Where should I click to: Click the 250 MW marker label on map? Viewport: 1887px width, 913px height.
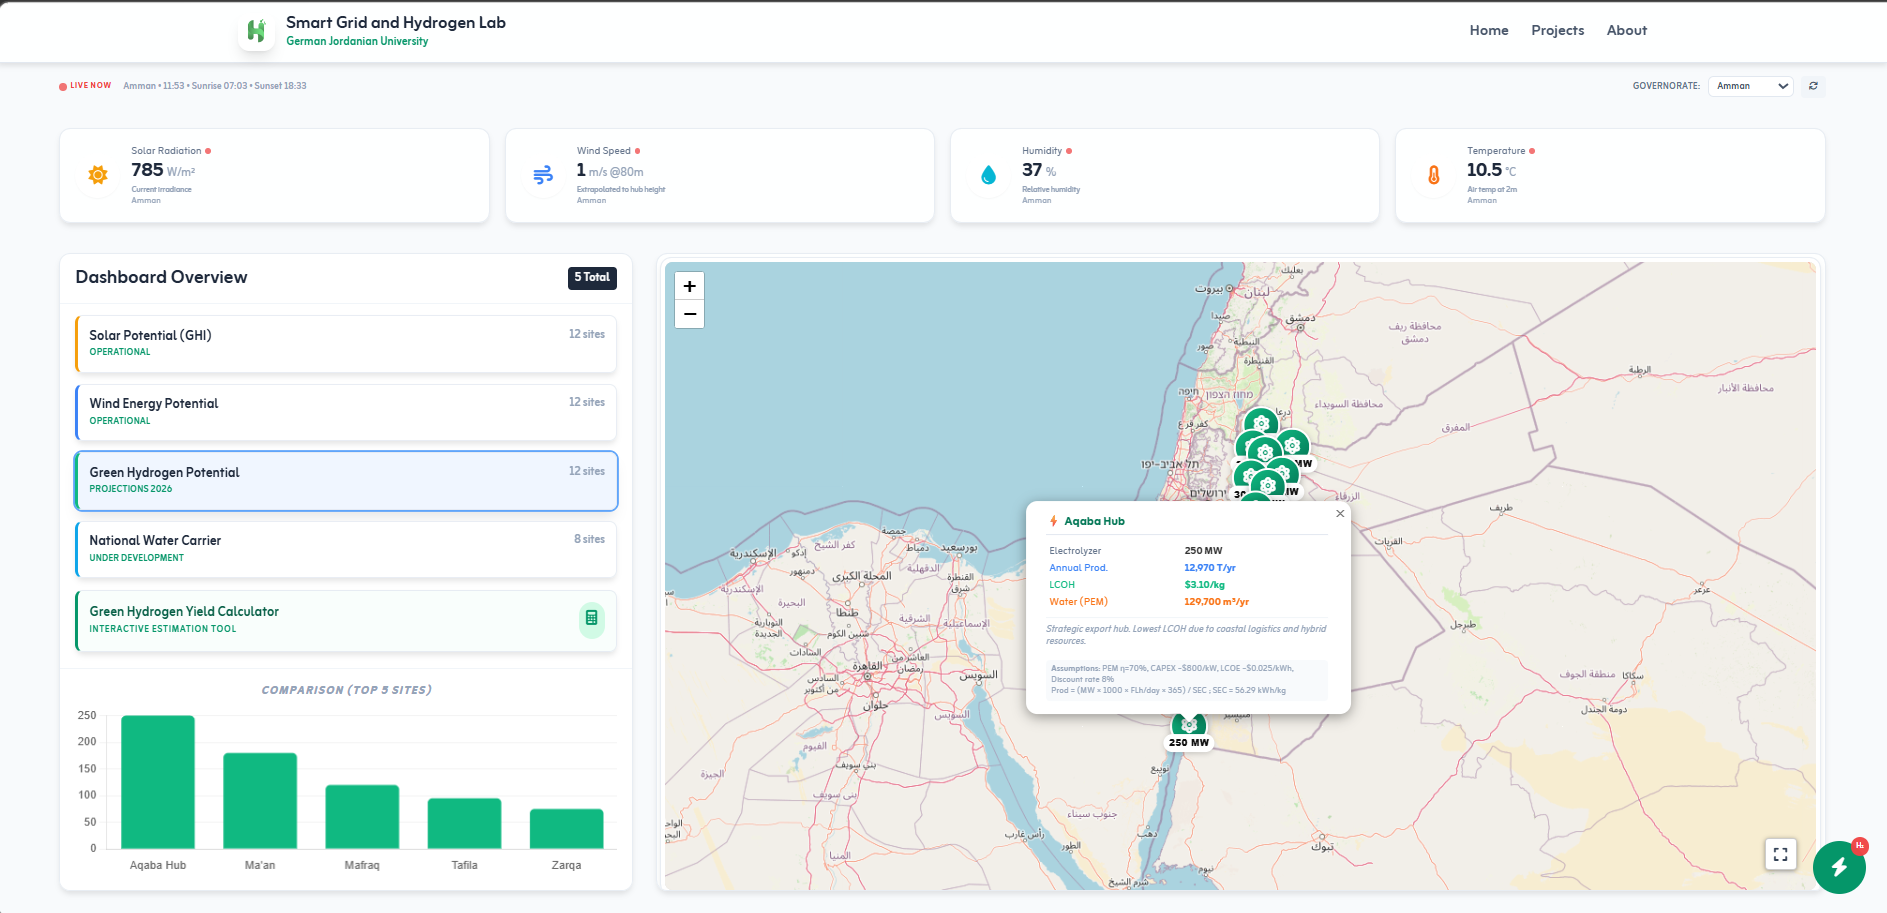pyautogui.click(x=1189, y=743)
